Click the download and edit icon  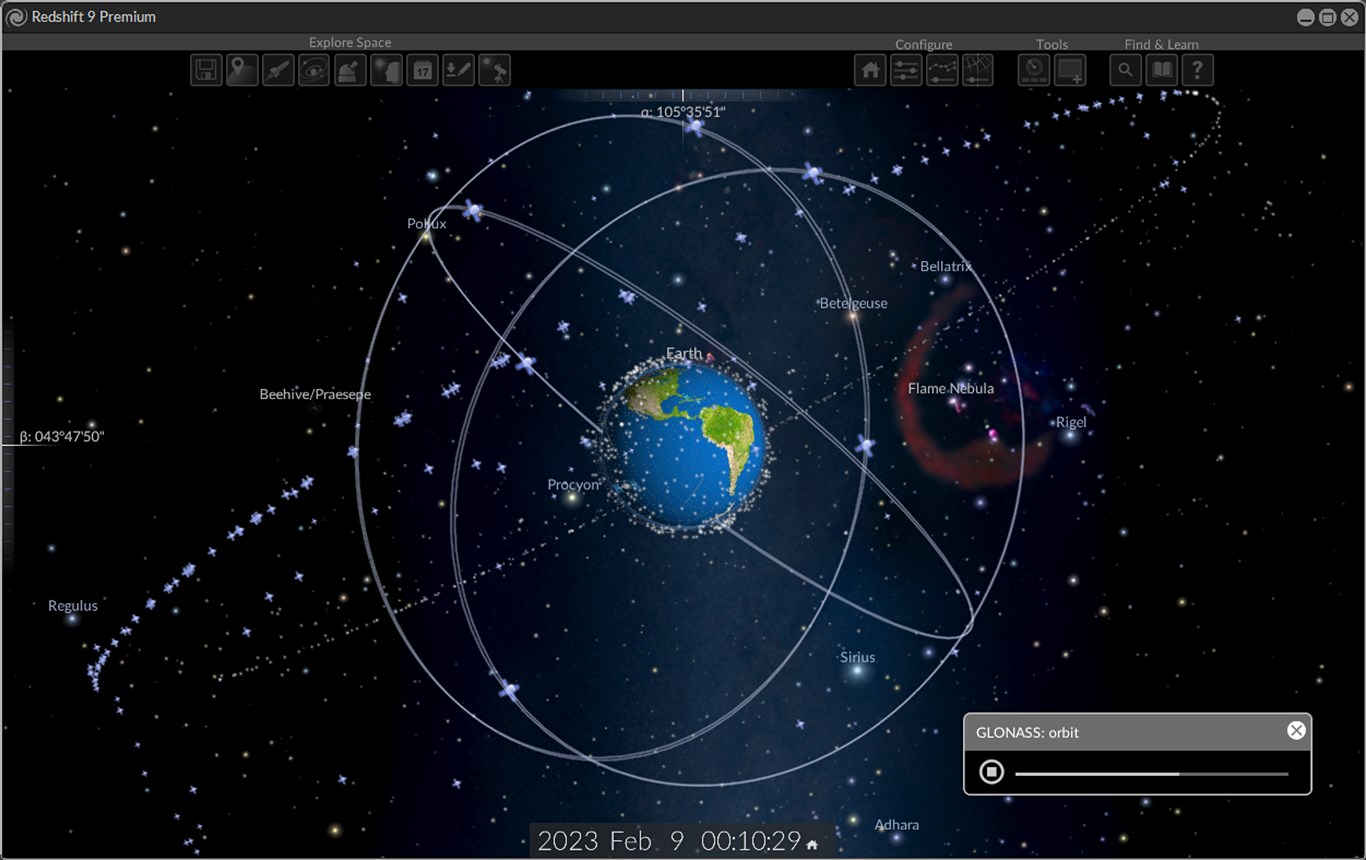click(458, 70)
